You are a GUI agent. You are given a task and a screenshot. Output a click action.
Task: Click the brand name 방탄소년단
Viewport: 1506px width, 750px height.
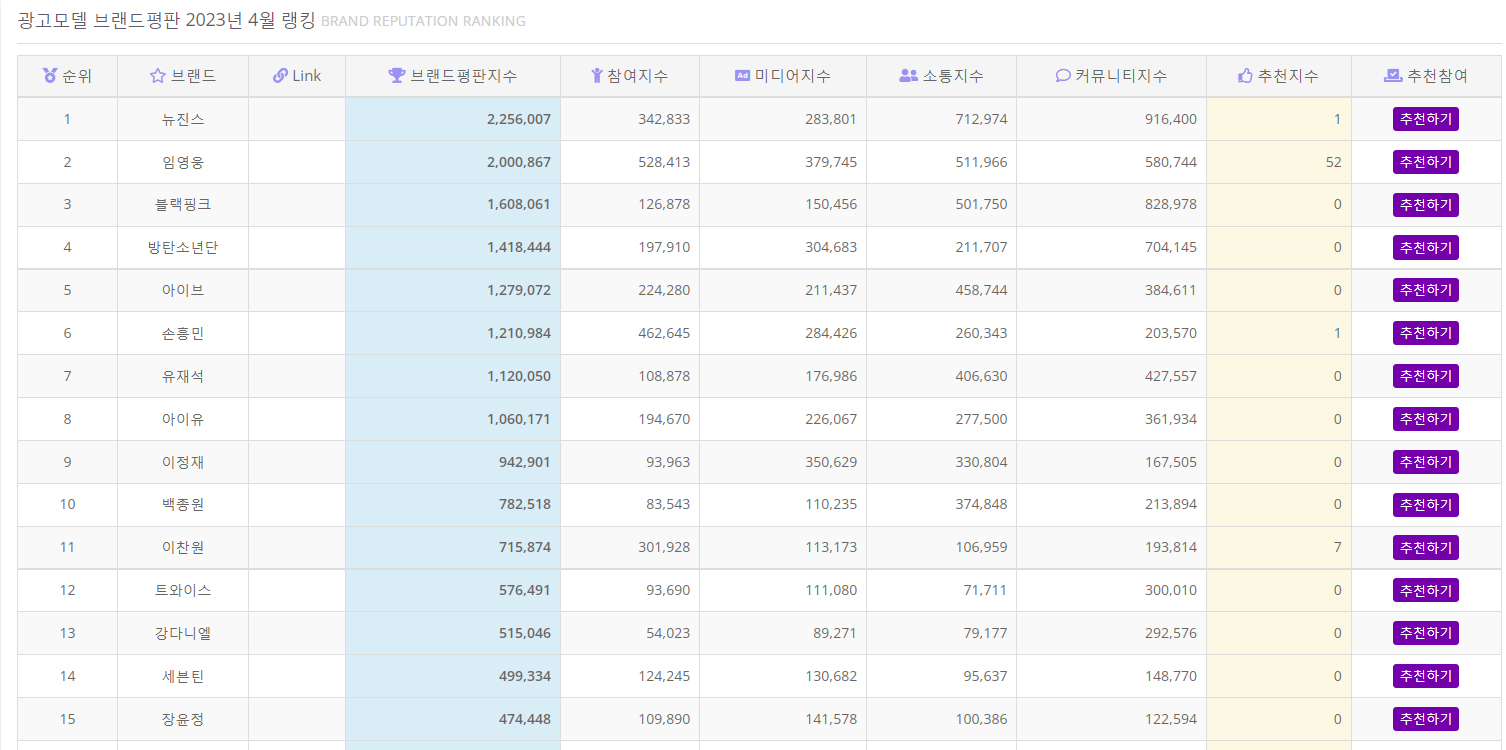[x=183, y=247]
